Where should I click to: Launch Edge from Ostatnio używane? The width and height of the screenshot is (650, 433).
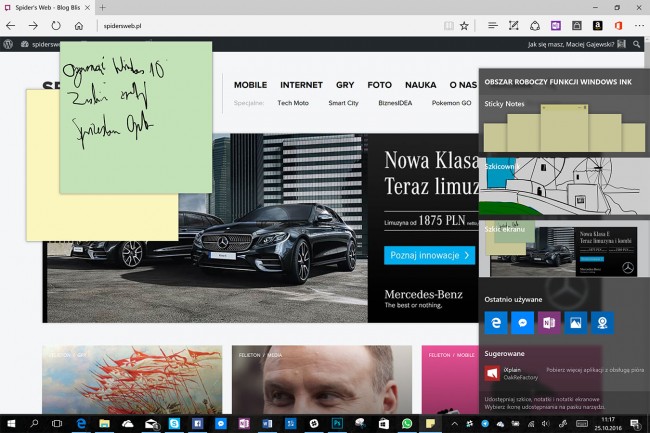point(496,323)
